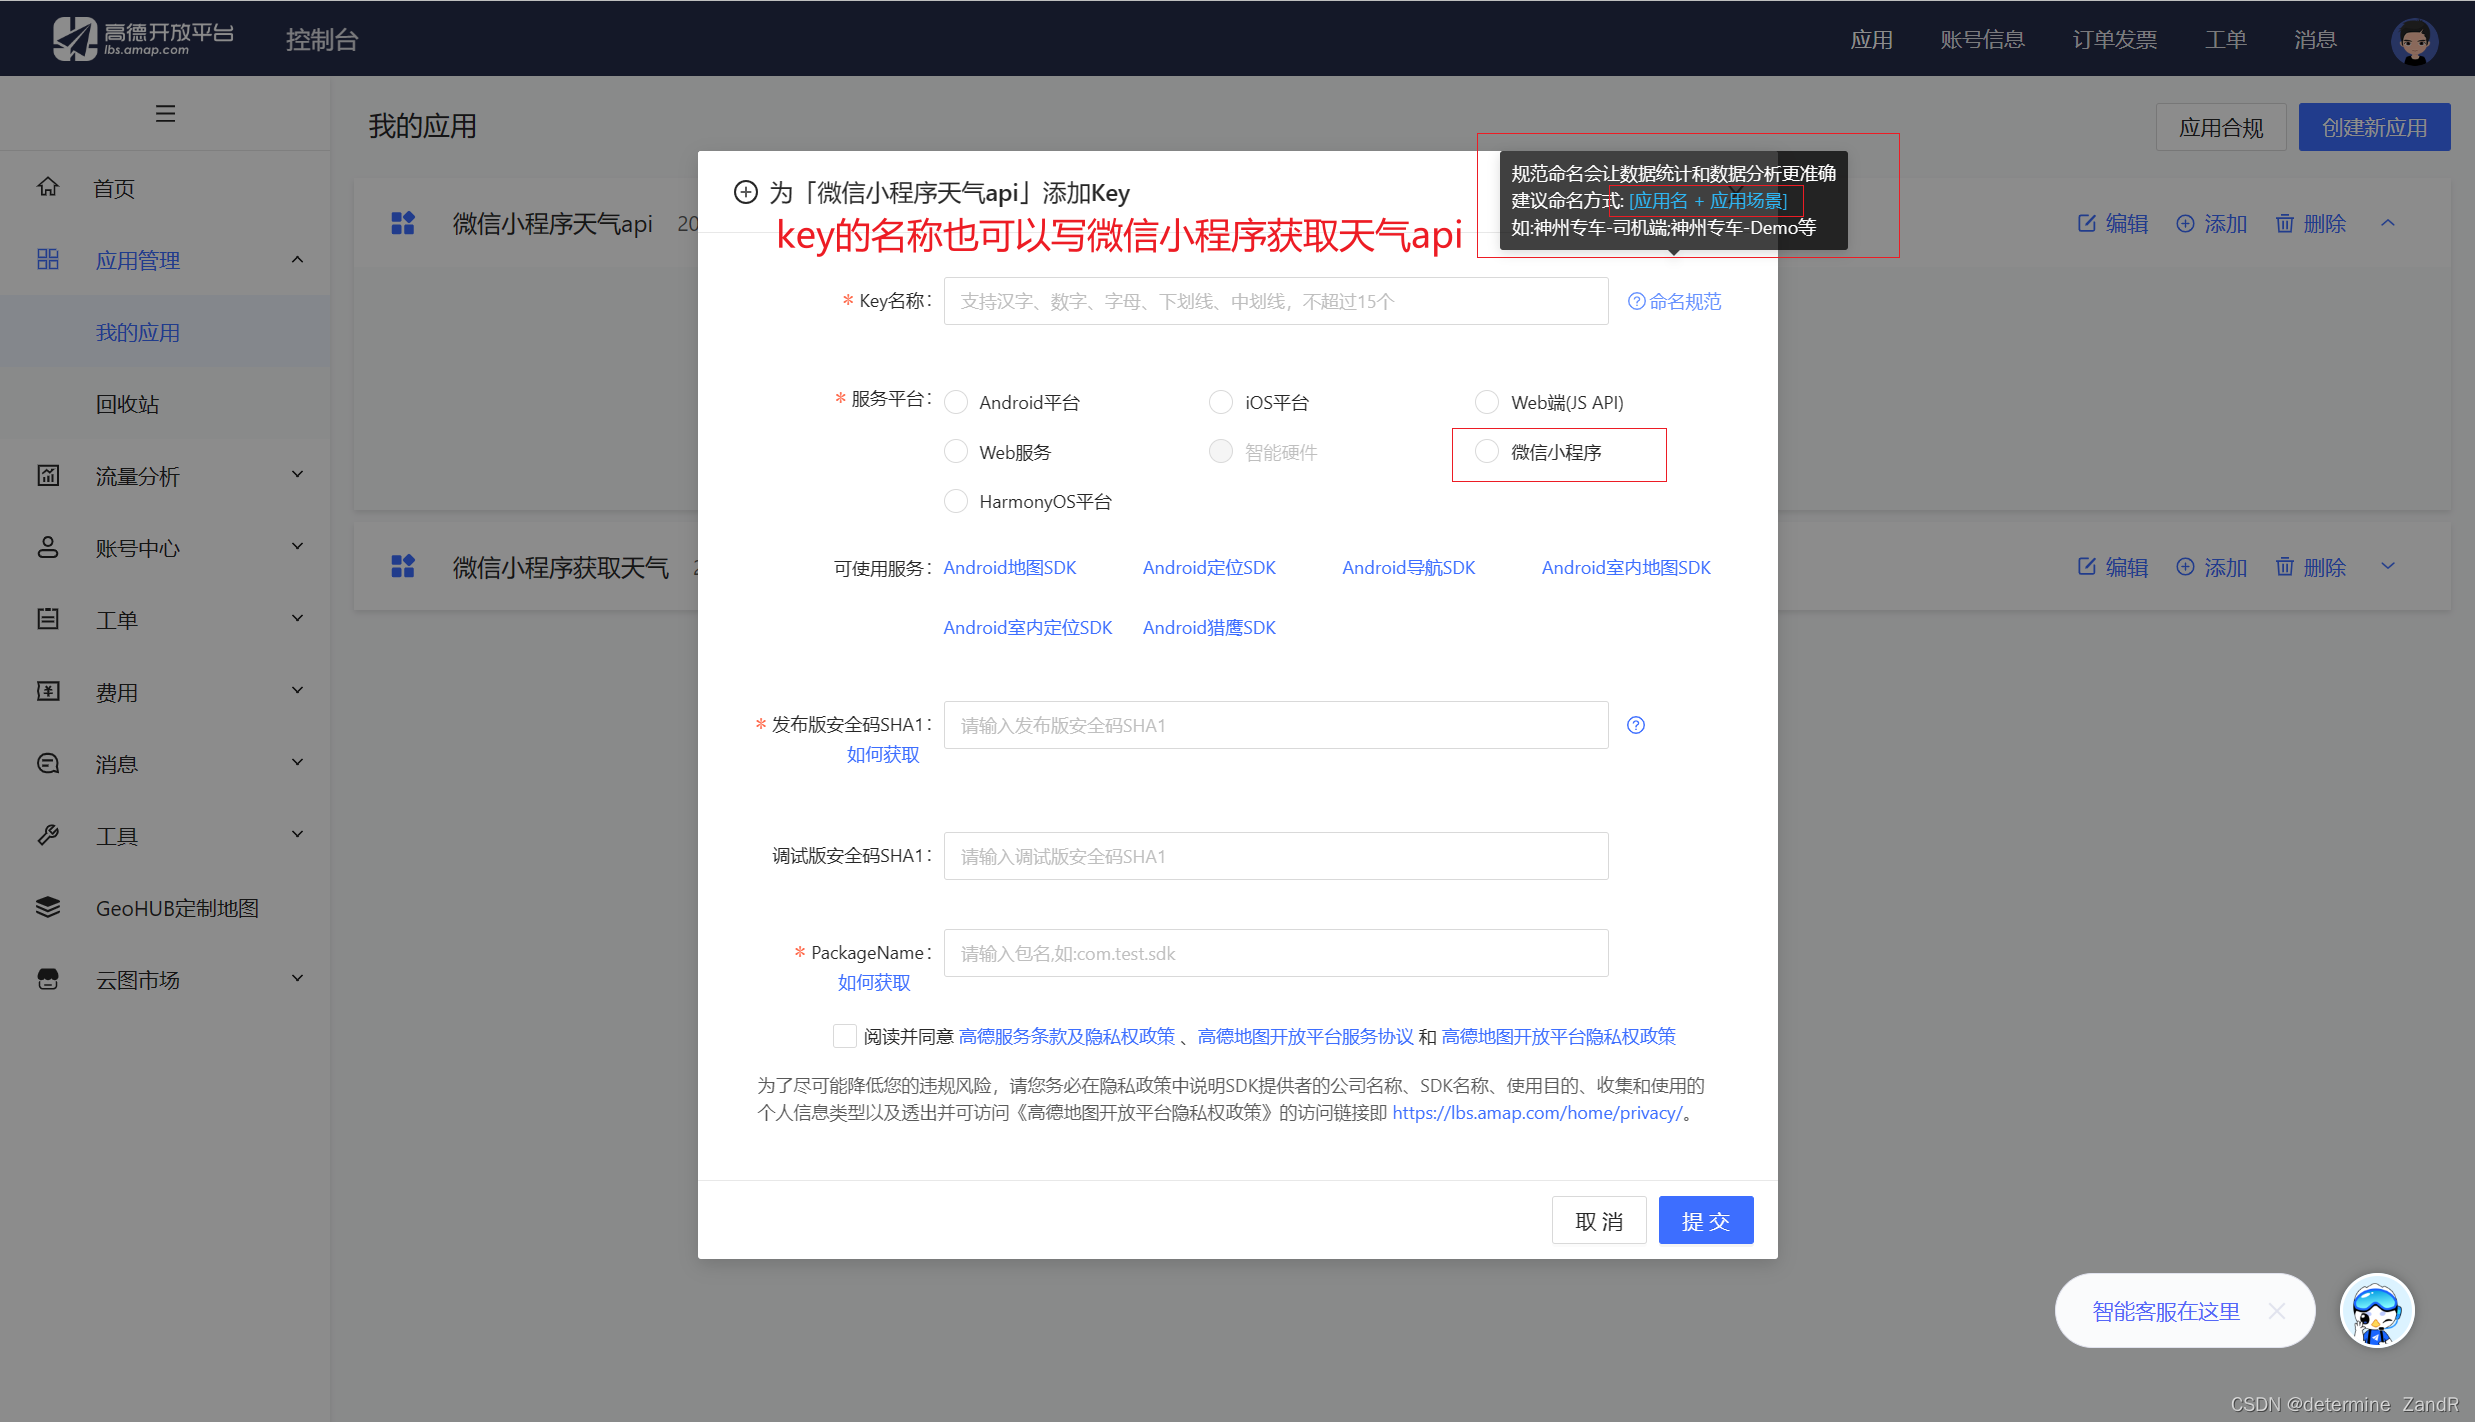Click 如何获取 under PackageName
This screenshot has width=2475, height=1422.
tap(874, 982)
